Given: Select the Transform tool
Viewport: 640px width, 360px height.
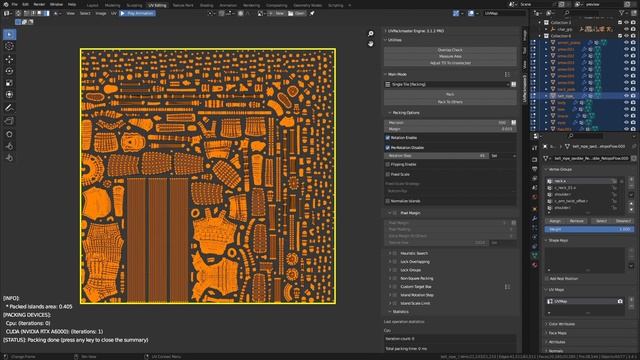Looking at the screenshot, I should 9,95.
